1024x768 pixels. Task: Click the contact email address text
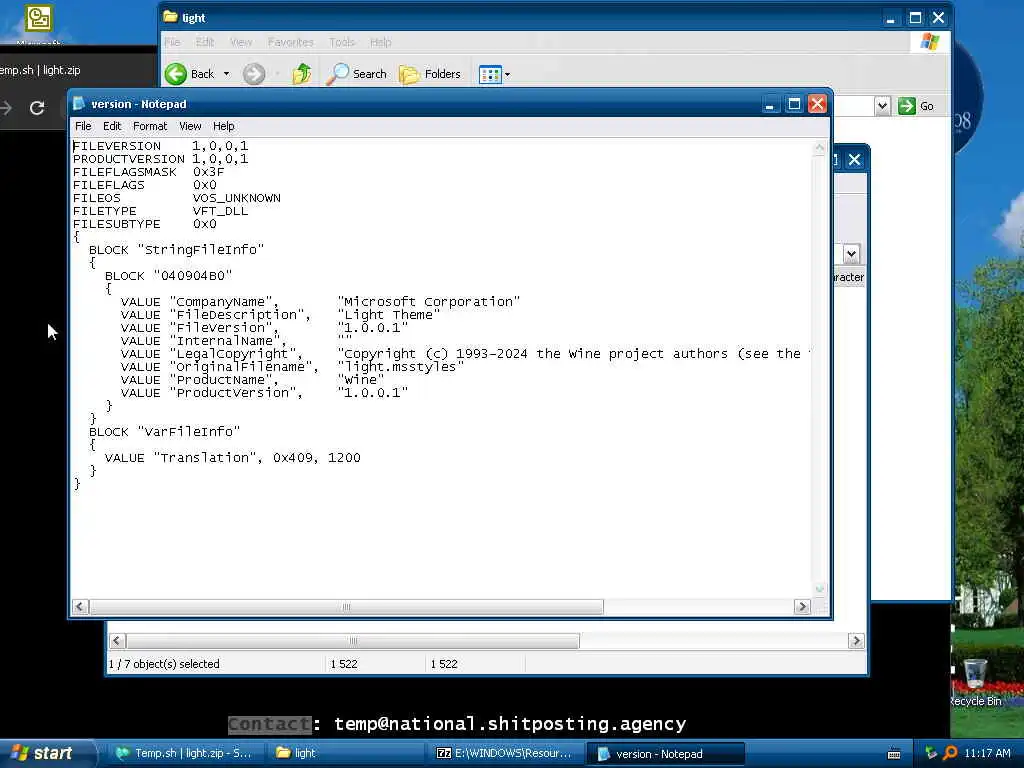coord(510,724)
